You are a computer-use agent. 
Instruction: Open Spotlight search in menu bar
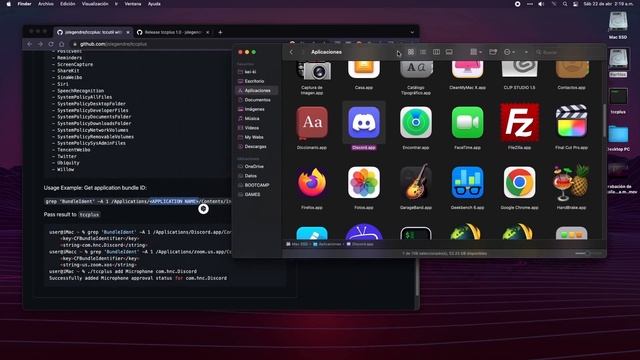click(565, 4)
